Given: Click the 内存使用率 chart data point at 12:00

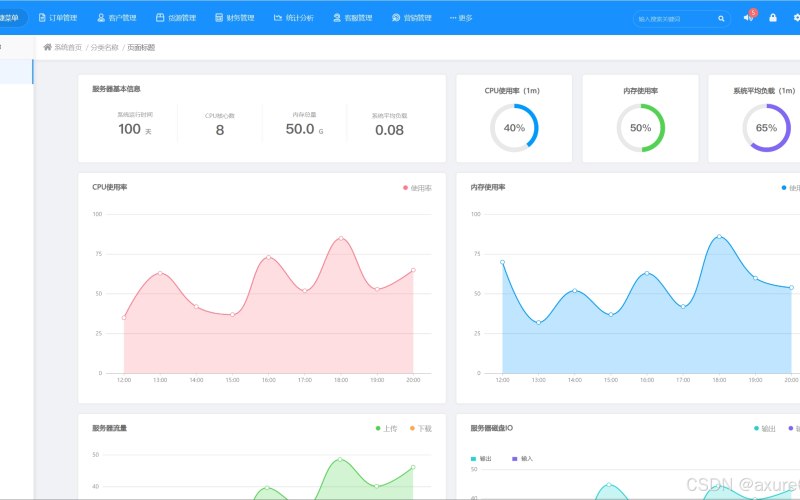Looking at the screenshot, I should (503, 262).
